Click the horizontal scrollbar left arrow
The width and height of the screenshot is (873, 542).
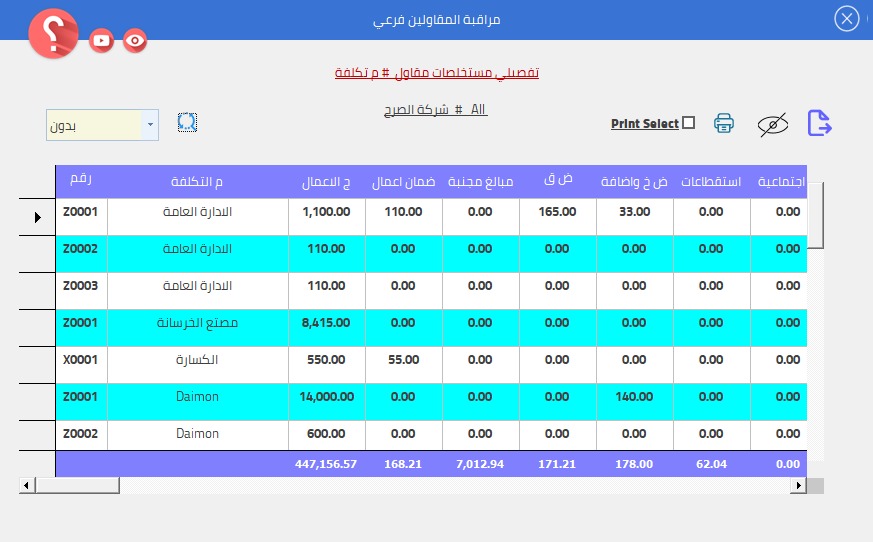[25, 485]
